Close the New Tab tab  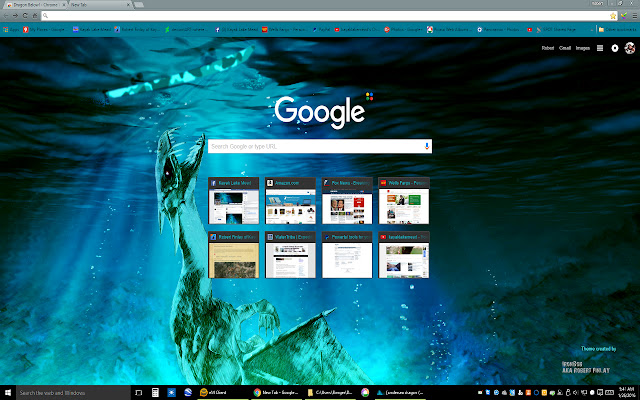click(x=128, y=5)
